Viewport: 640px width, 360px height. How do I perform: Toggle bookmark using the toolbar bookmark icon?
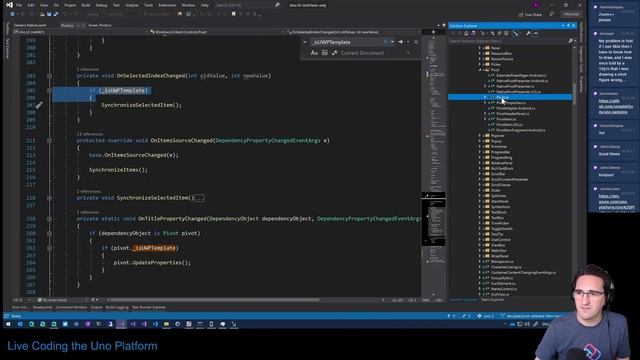click(x=233, y=14)
